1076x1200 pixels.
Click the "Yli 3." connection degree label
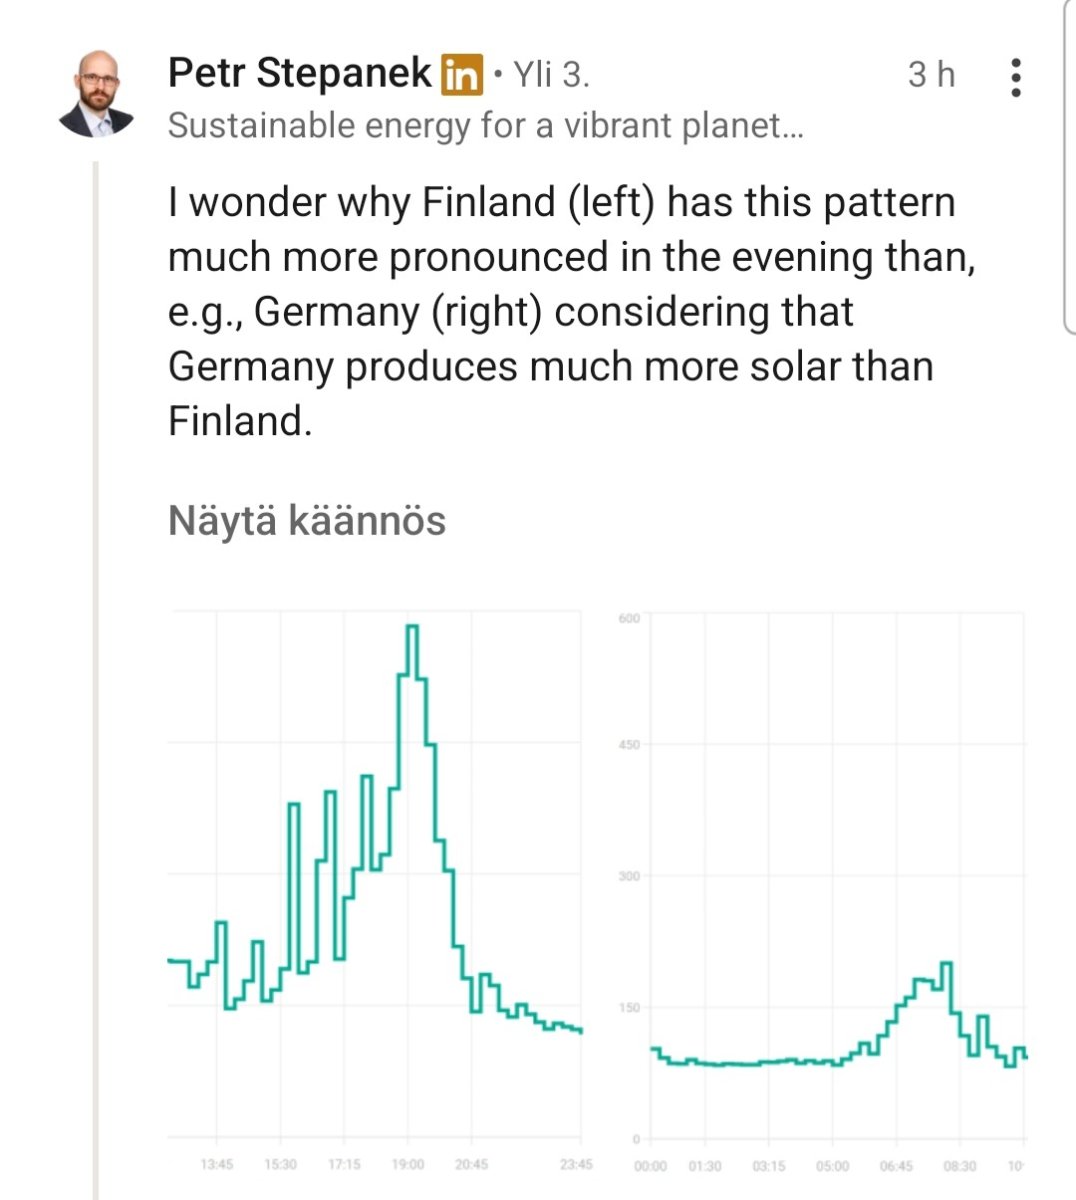pyautogui.click(x=551, y=75)
